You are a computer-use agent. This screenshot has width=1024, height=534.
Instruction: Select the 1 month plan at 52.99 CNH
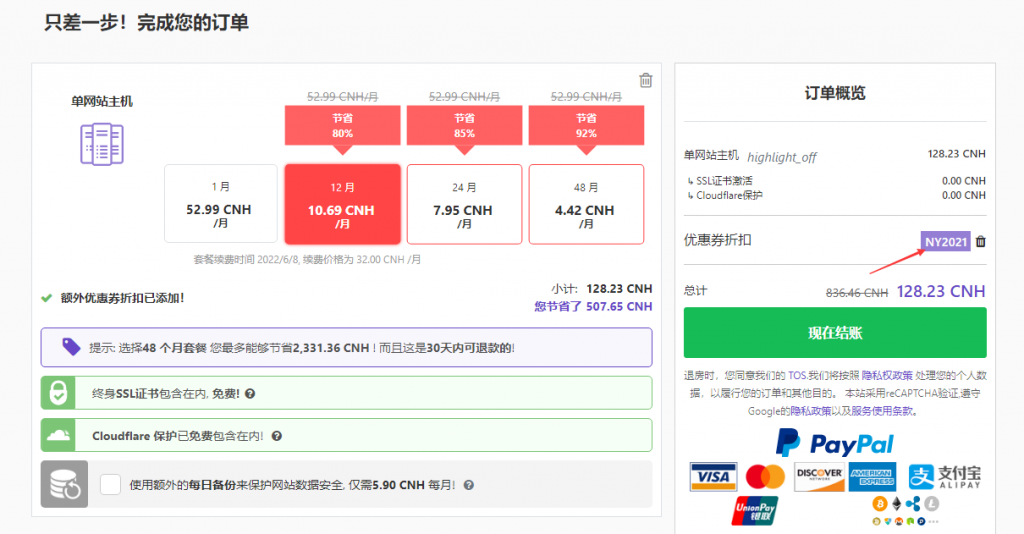pyautogui.click(x=221, y=204)
